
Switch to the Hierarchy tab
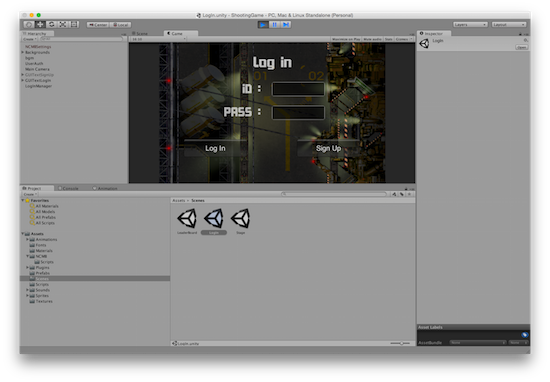[x=37, y=34]
